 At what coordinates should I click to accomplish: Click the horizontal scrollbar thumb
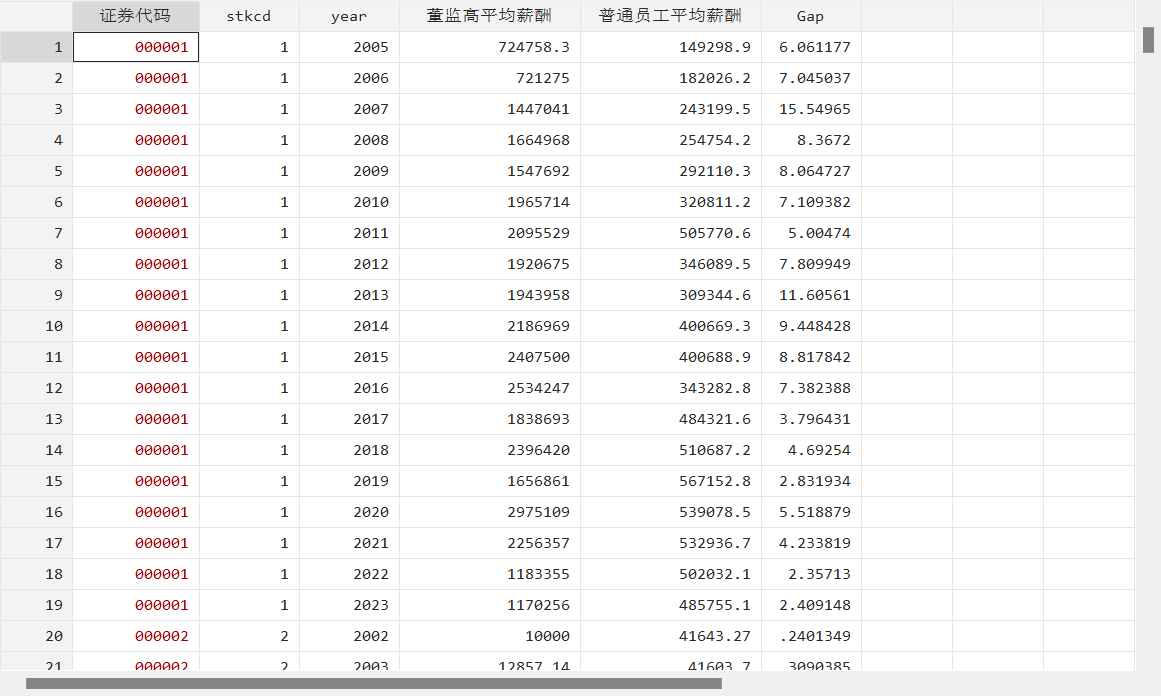[374, 683]
